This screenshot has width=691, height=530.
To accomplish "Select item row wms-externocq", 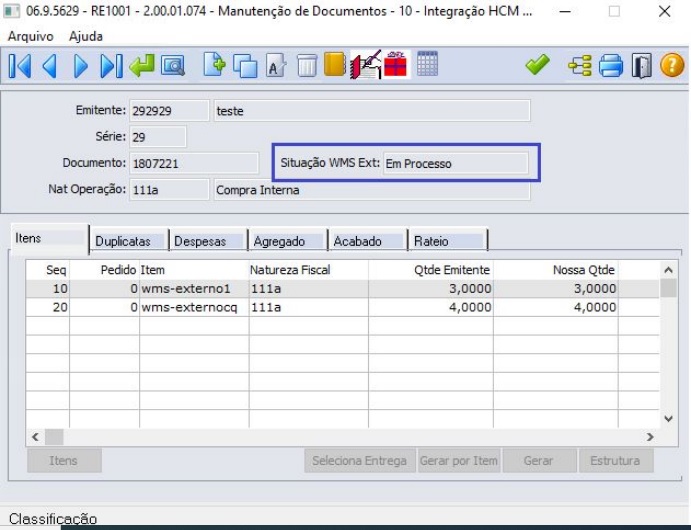I will click(342, 308).
